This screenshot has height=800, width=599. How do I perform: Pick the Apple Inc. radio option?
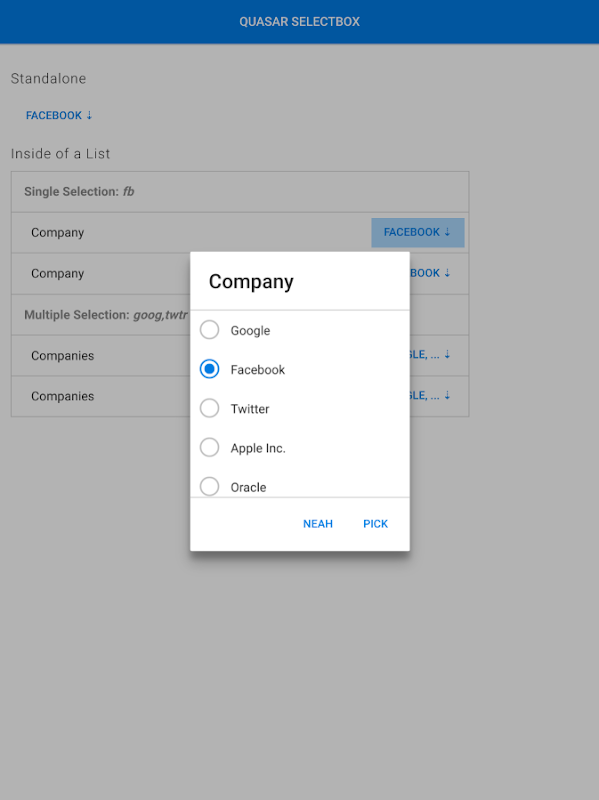click(209, 447)
